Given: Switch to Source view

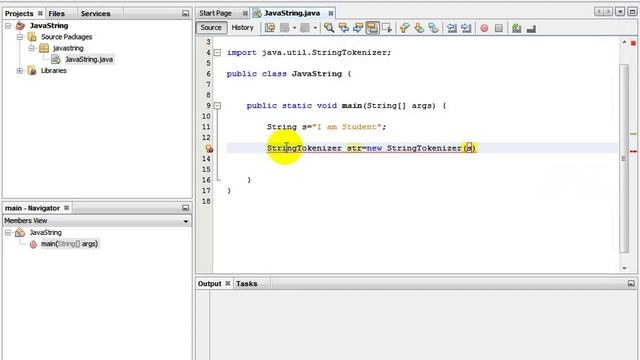Looking at the screenshot, I should click(x=211, y=27).
